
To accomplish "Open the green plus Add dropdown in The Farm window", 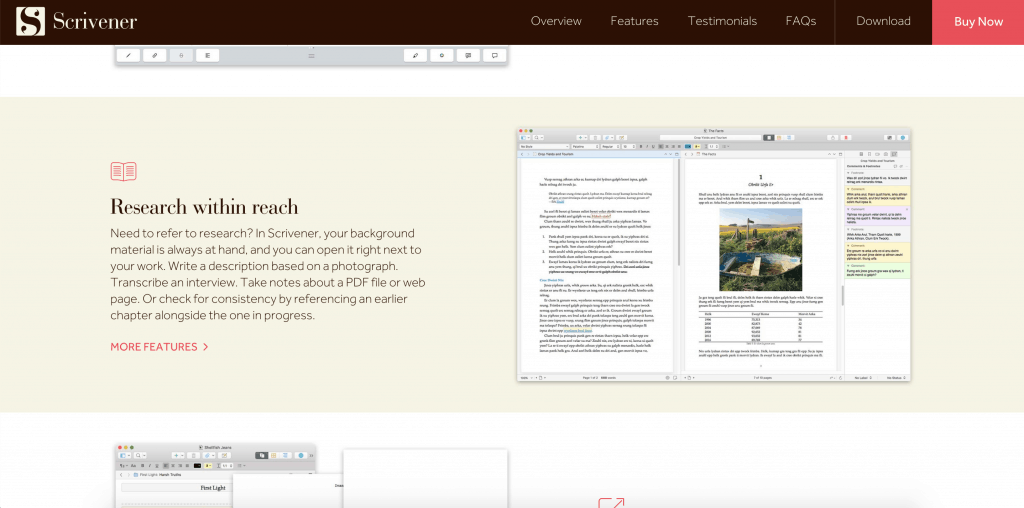I will (x=582, y=138).
